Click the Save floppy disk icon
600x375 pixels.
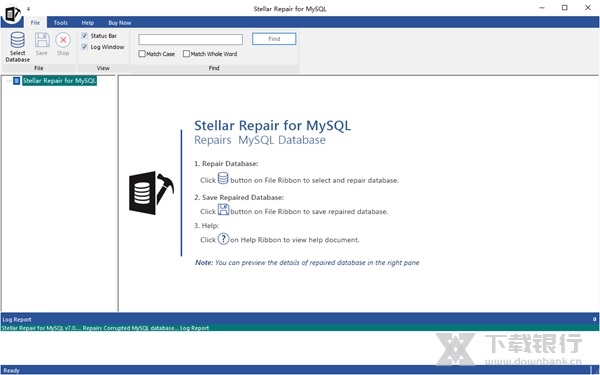tap(42, 40)
